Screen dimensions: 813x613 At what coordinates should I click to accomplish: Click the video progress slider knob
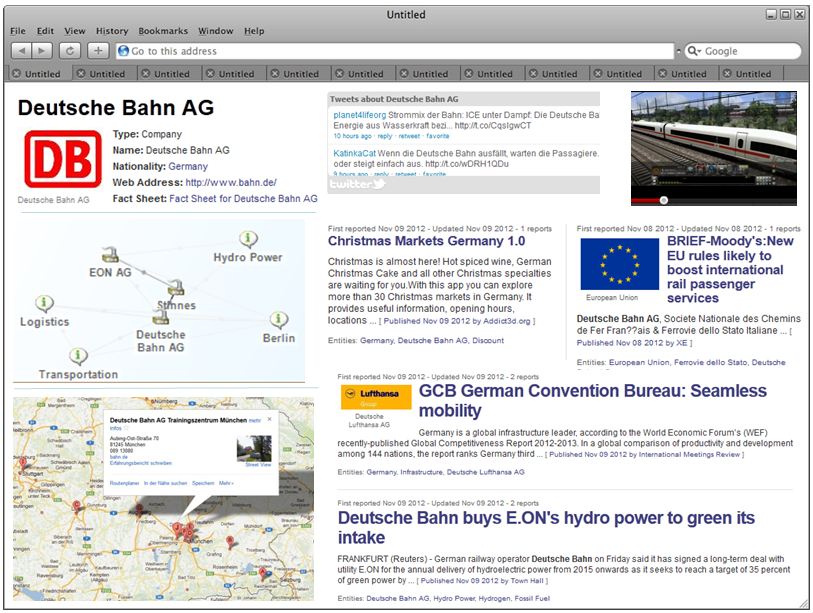(664, 200)
